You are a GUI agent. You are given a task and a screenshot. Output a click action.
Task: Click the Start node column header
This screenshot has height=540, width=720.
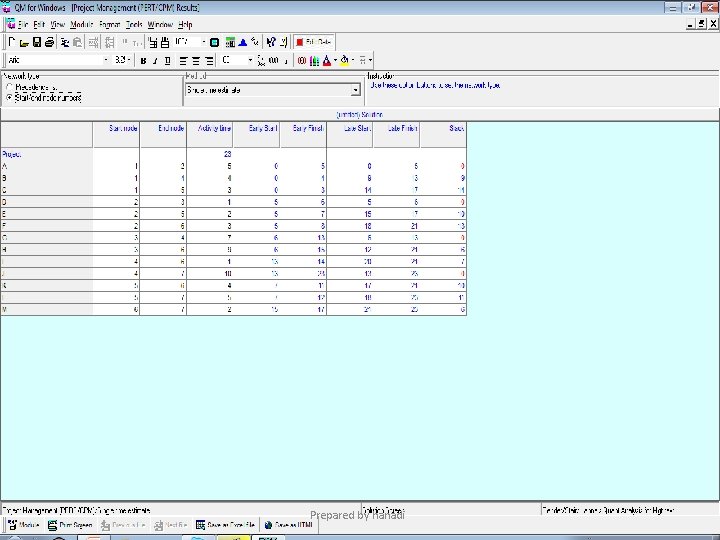(x=117, y=135)
